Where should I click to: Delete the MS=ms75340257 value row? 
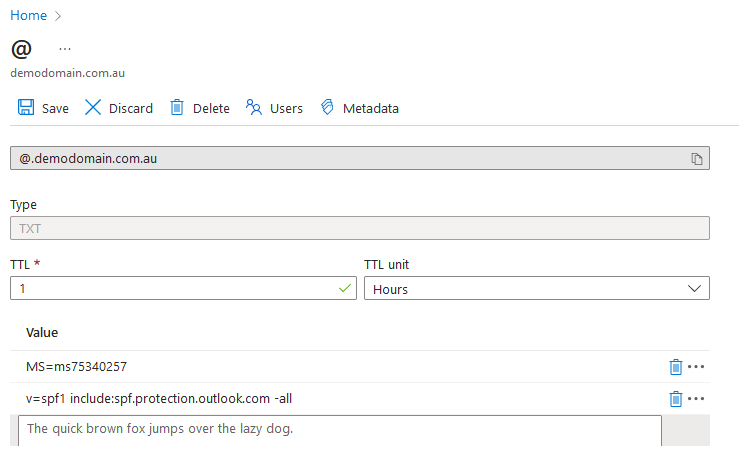(x=675, y=367)
